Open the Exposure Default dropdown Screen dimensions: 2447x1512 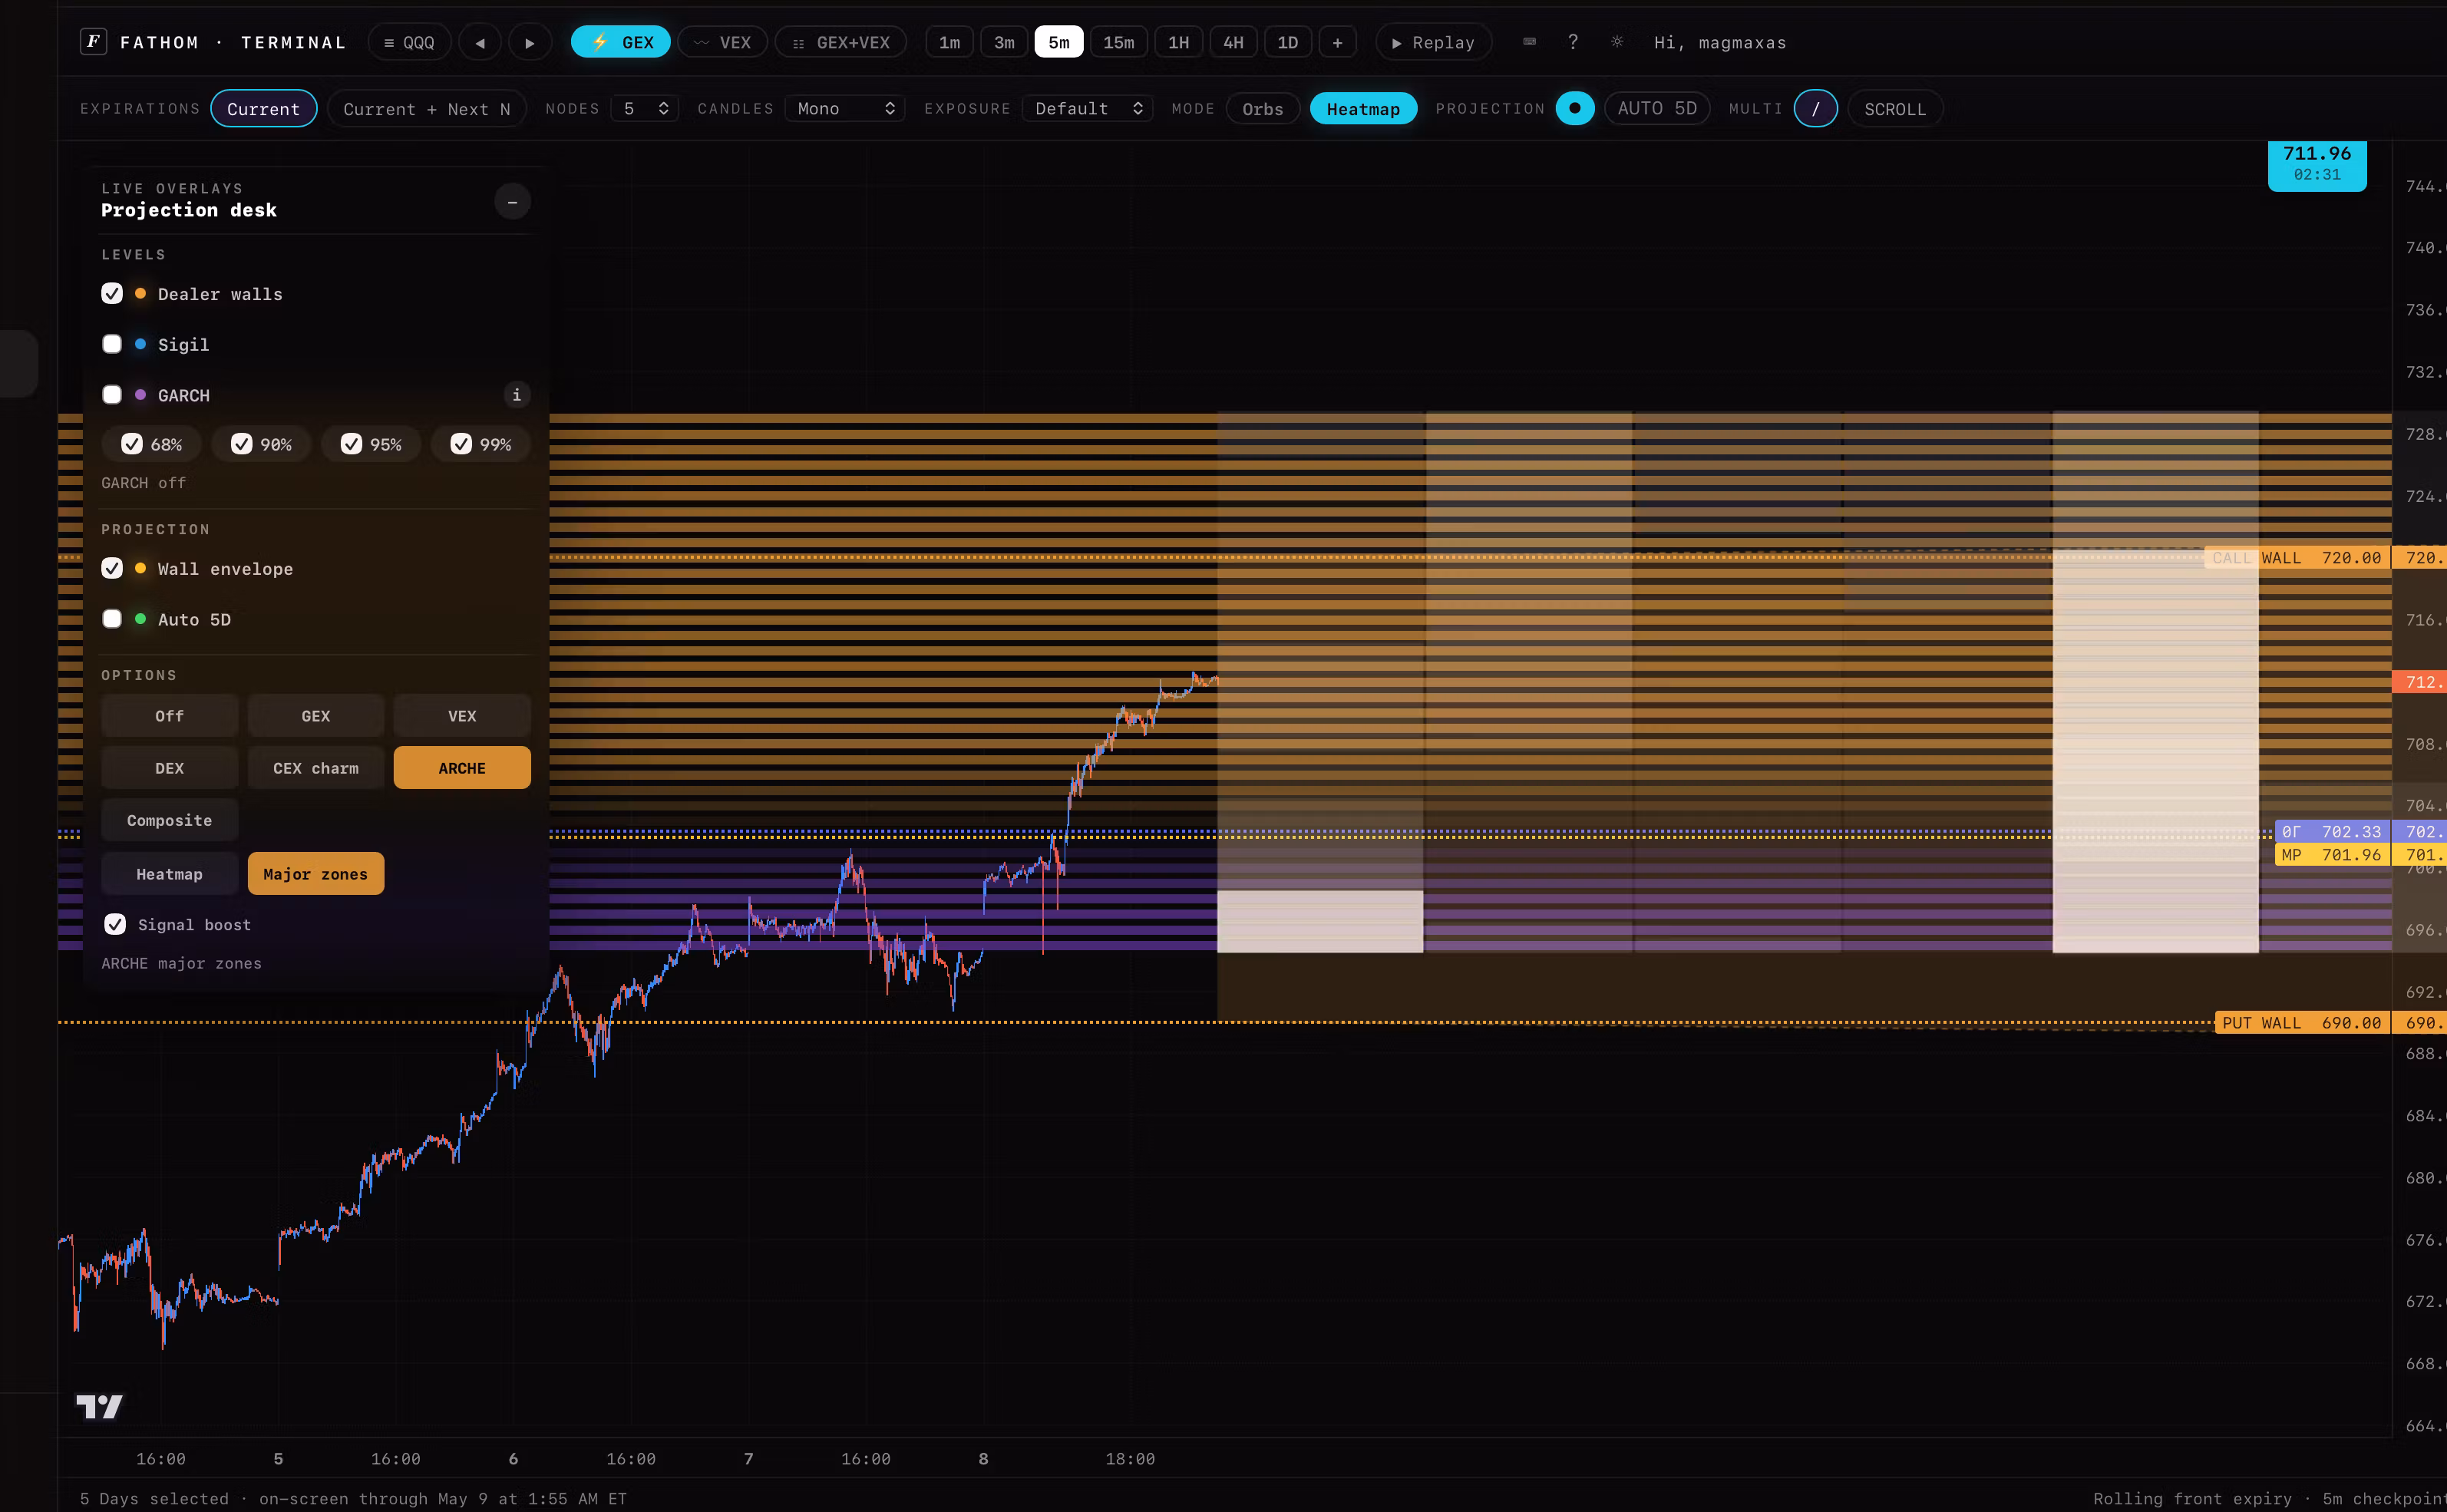click(x=1088, y=109)
